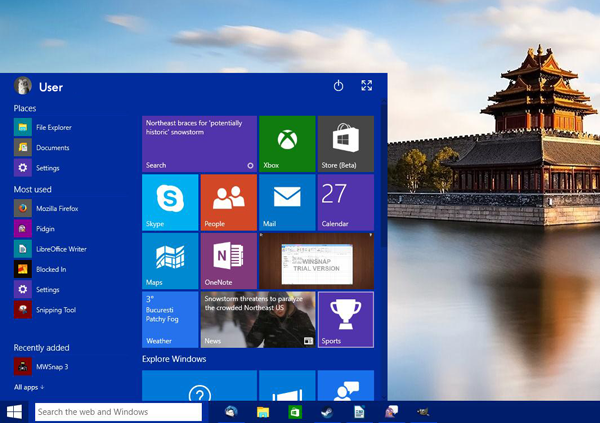This screenshot has height=423, width=600.
Task: Open the Store icon on the taskbar
Action: (295, 412)
